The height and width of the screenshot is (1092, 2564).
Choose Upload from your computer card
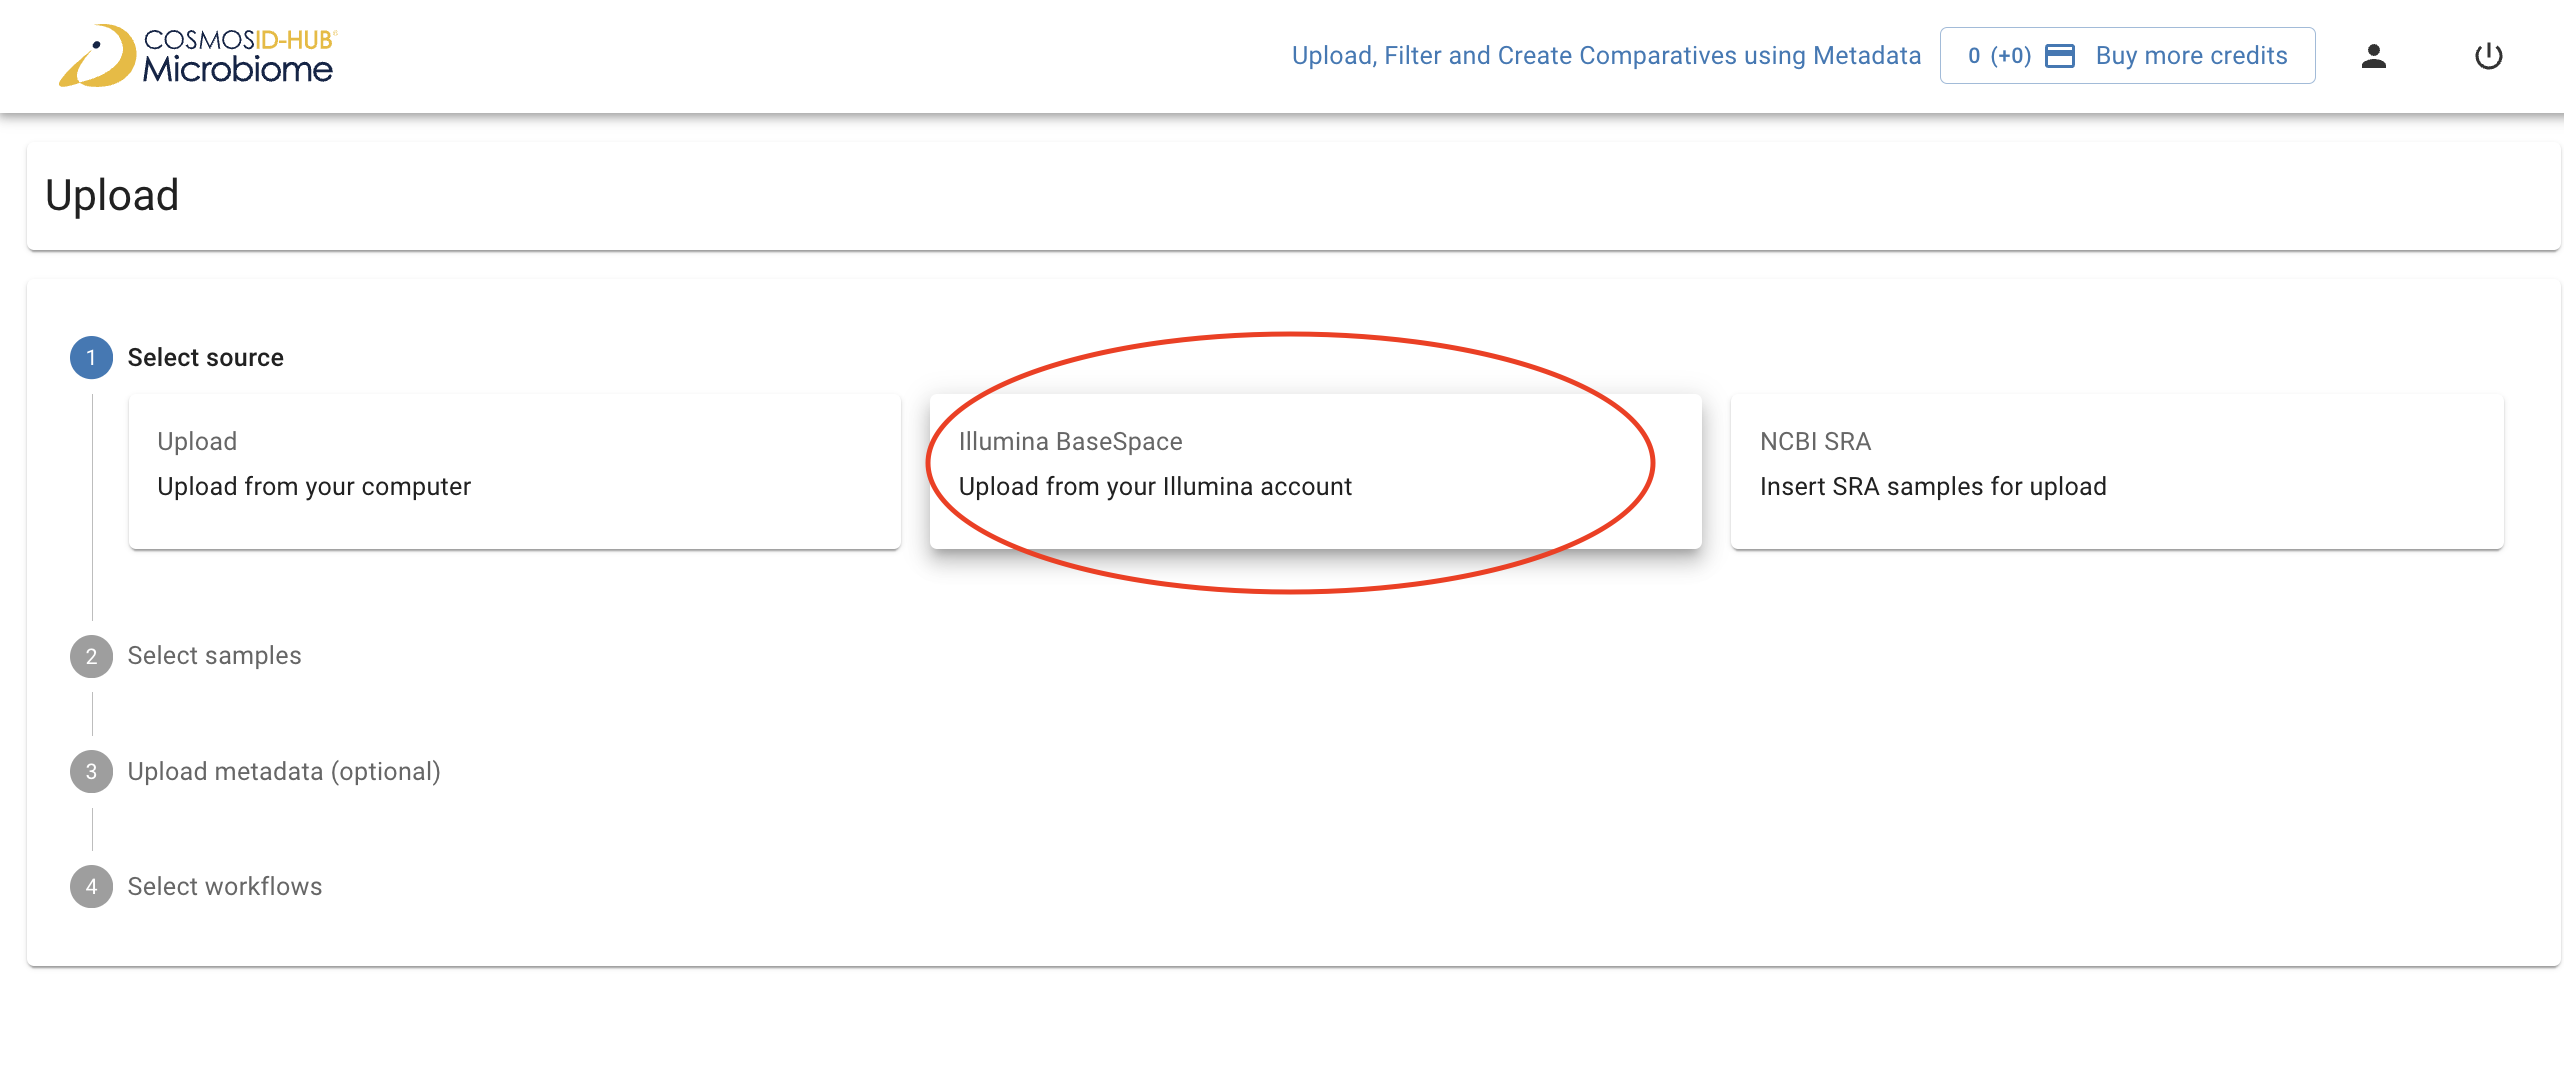[x=514, y=471]
